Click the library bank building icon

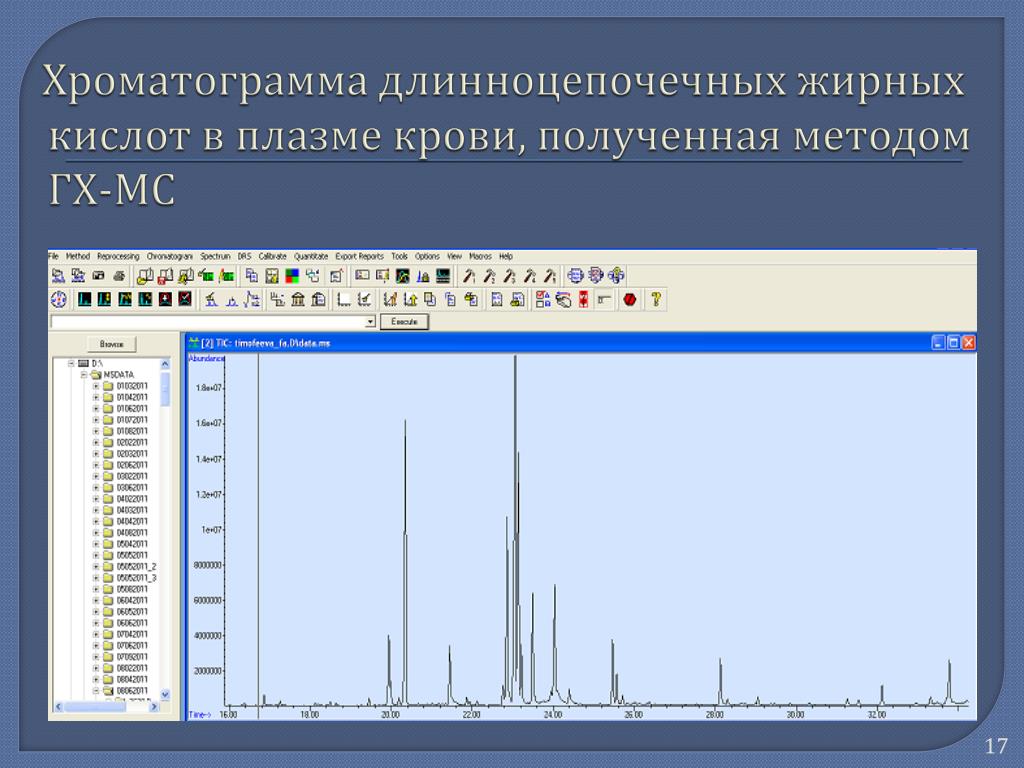[298, 300]
